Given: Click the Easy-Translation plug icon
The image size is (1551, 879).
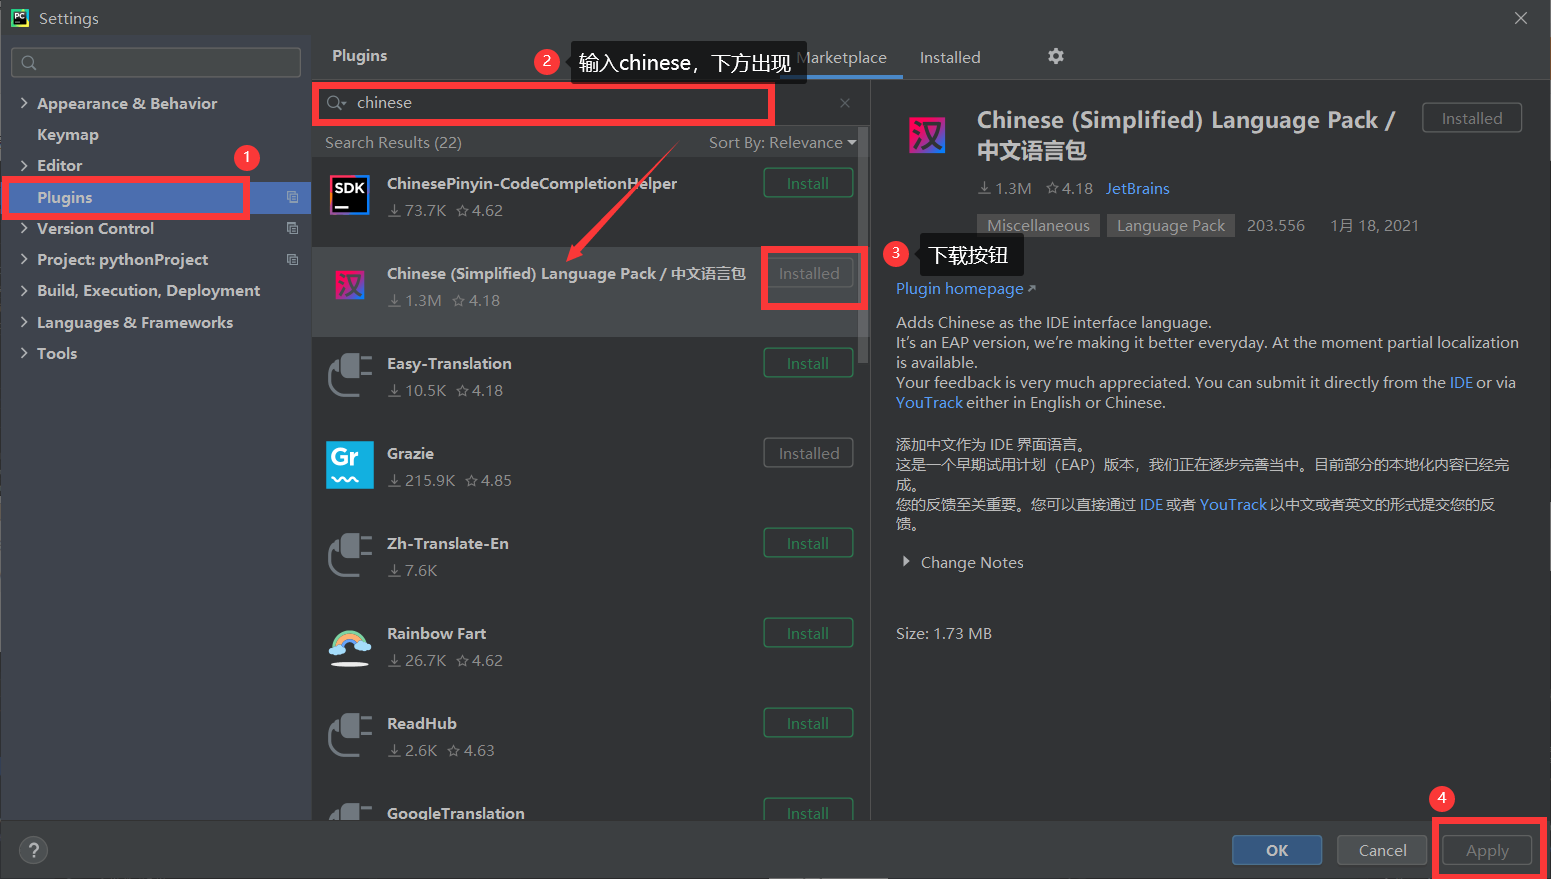Looking at the screenshot, I should coord(350,375).
